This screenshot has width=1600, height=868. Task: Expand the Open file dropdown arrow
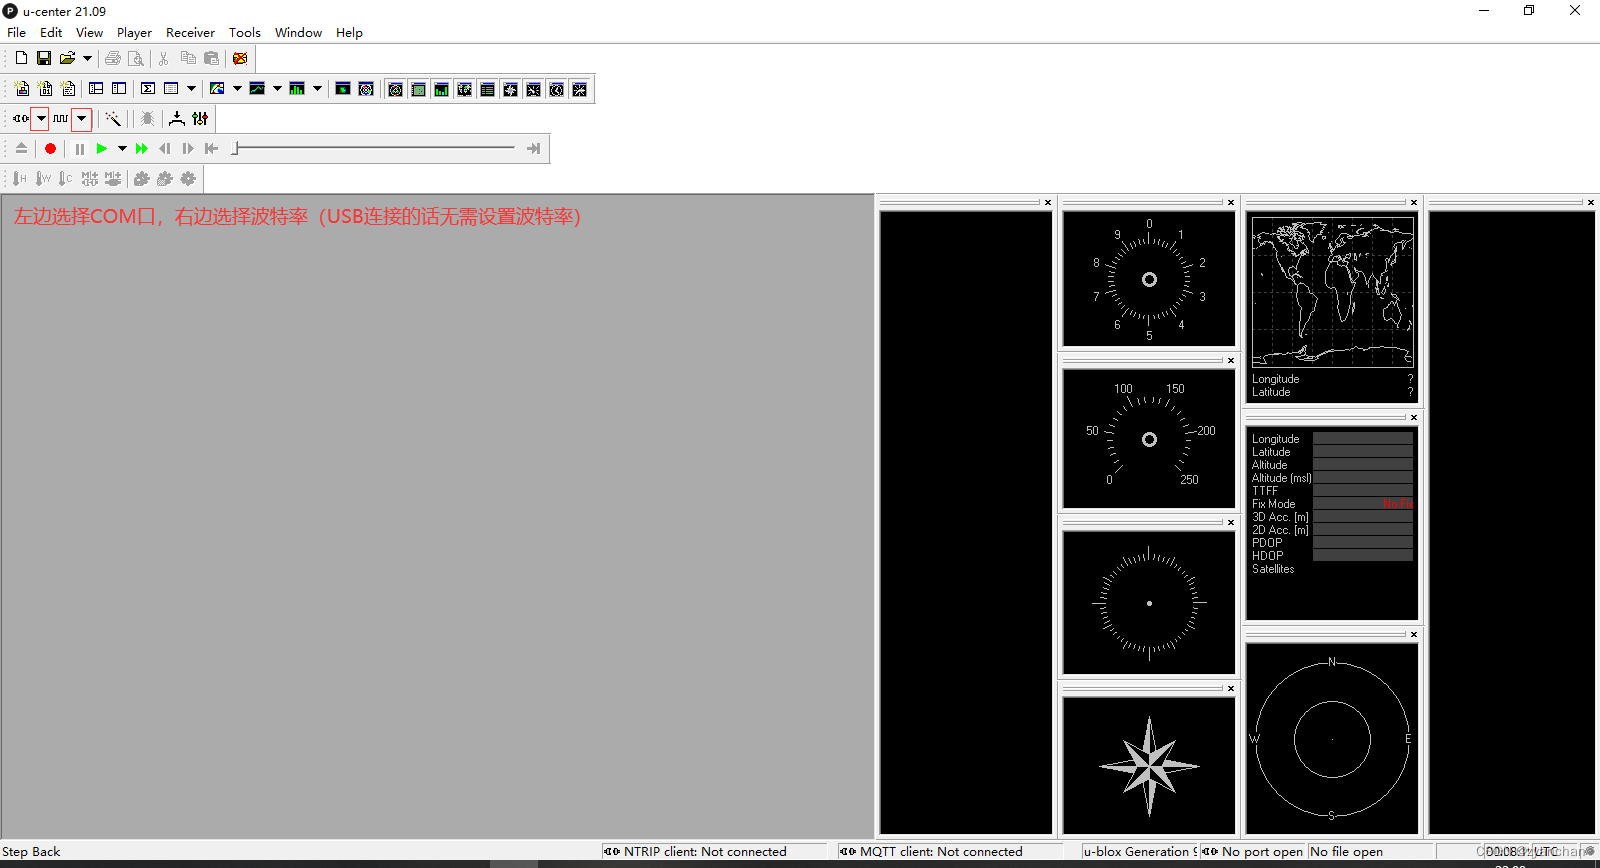tap(87, 58)
